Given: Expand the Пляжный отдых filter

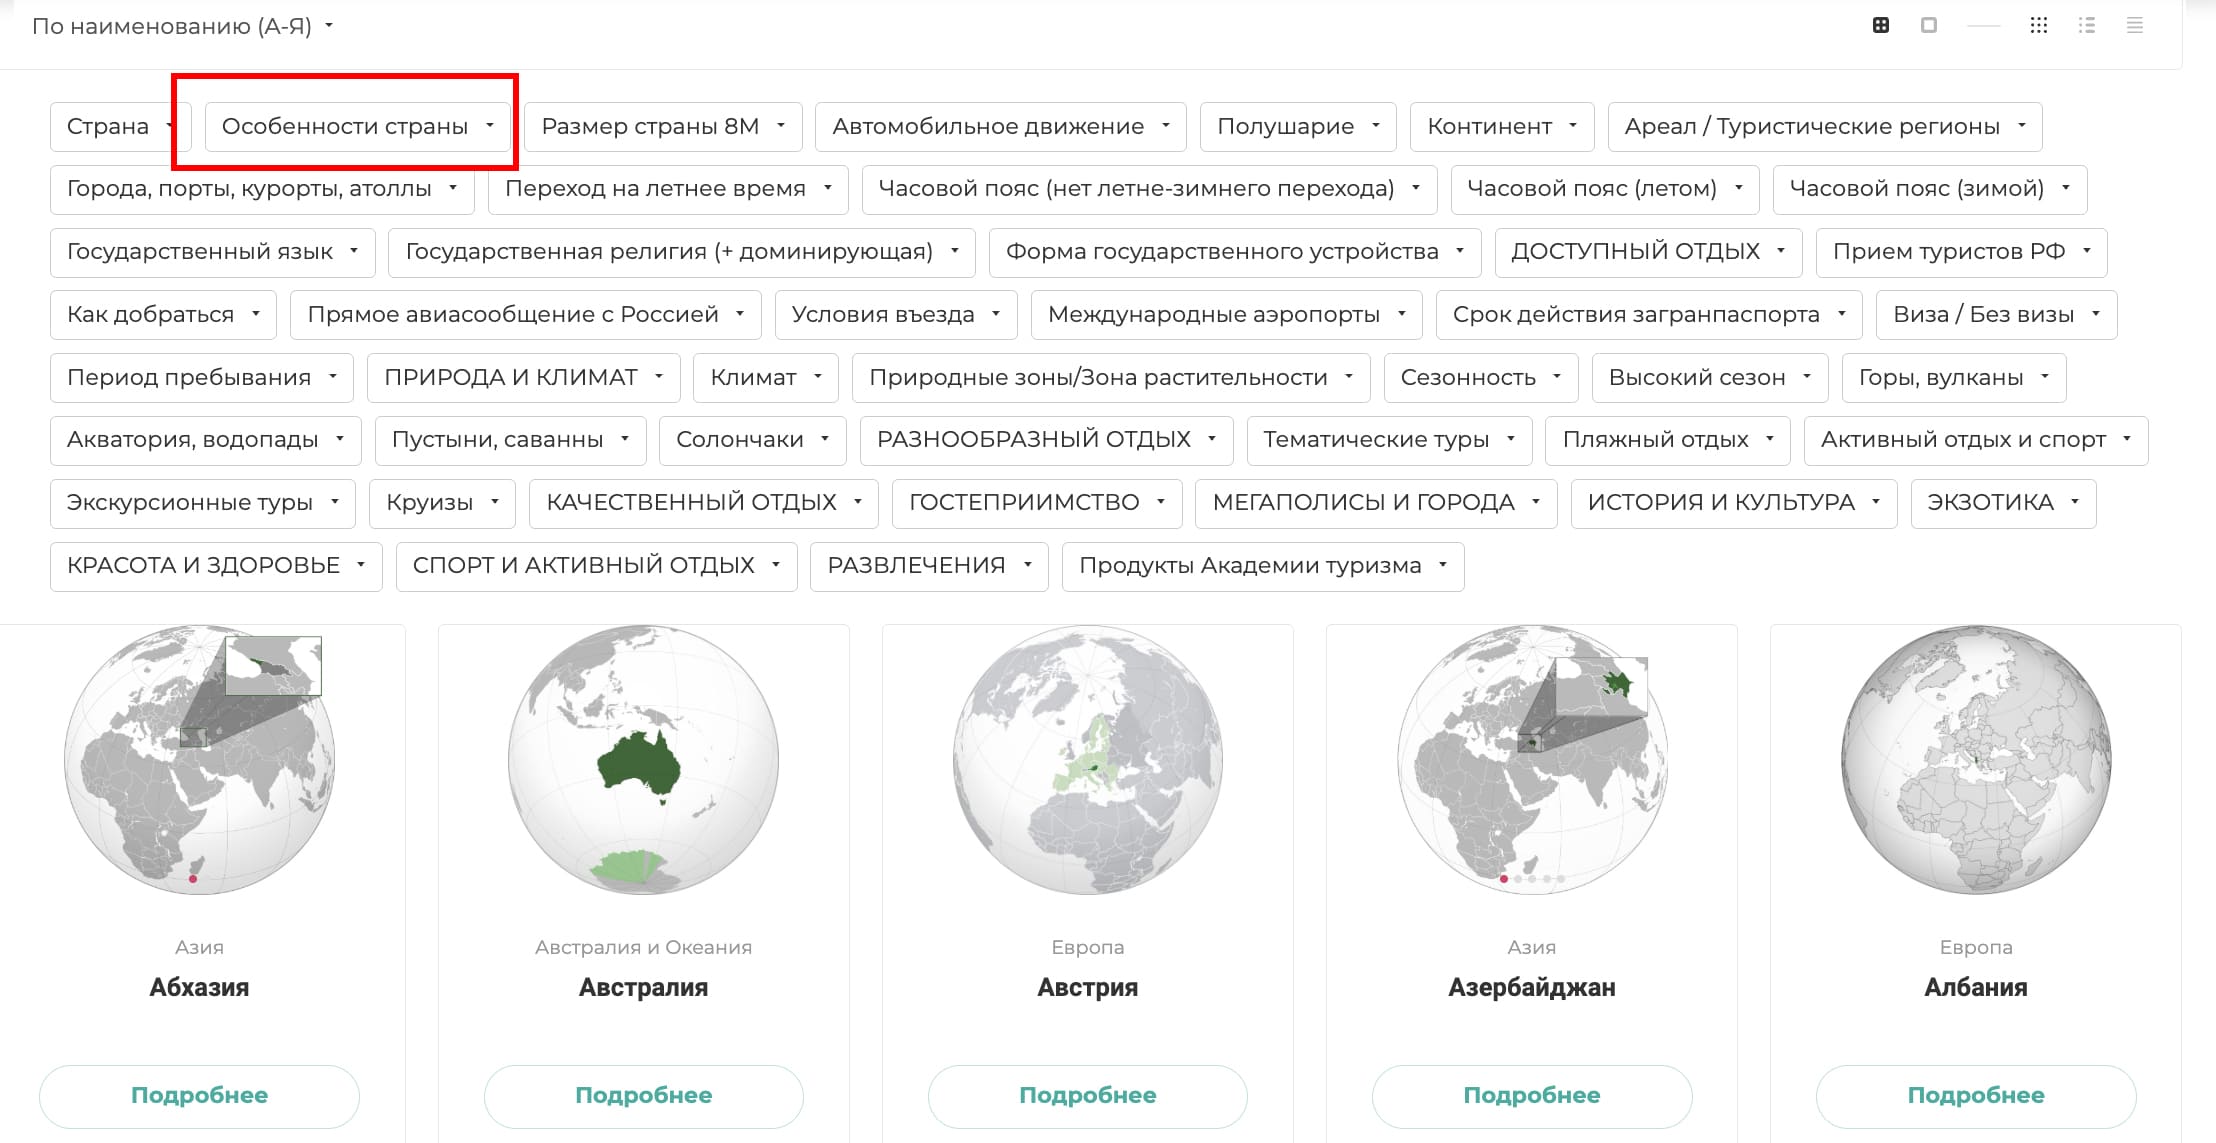Looking at the screenshot, I should [x=1666, y=440].
